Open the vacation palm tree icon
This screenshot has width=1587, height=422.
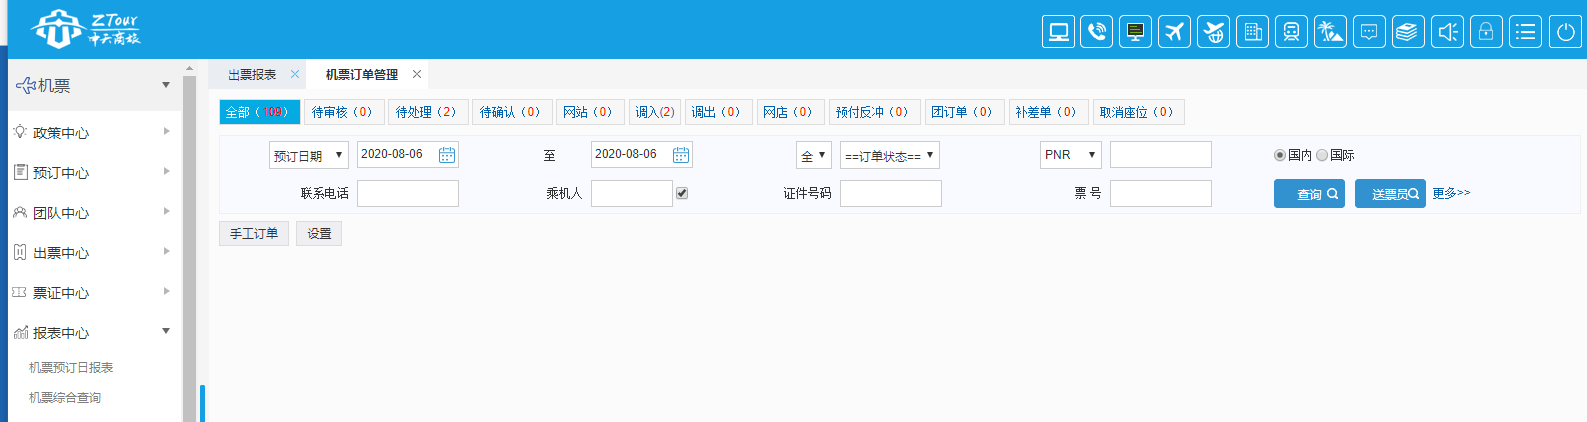[x=1331, y=32]
